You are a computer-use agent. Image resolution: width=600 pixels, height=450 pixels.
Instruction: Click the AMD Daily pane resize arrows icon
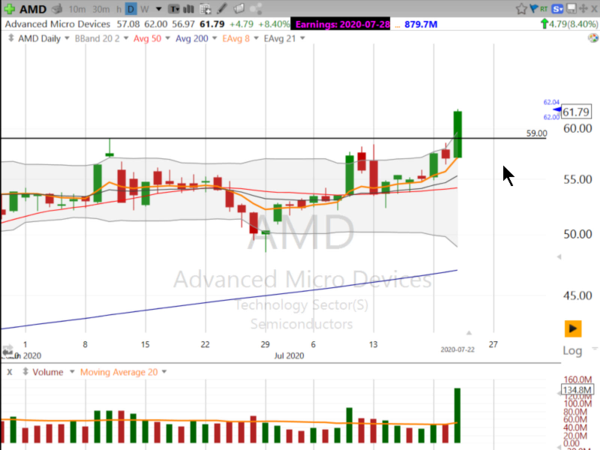coord(9,38)
